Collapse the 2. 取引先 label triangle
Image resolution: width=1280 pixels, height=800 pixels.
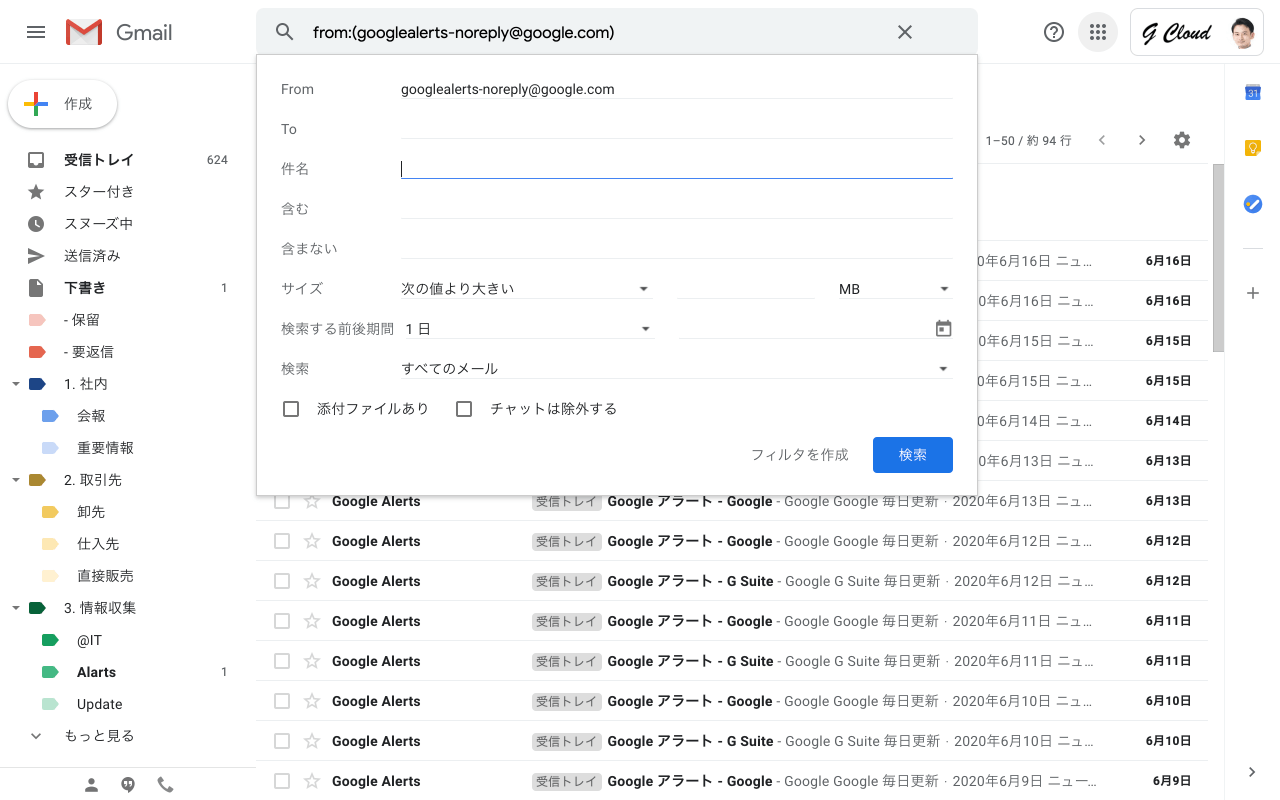tap(15, 480)
